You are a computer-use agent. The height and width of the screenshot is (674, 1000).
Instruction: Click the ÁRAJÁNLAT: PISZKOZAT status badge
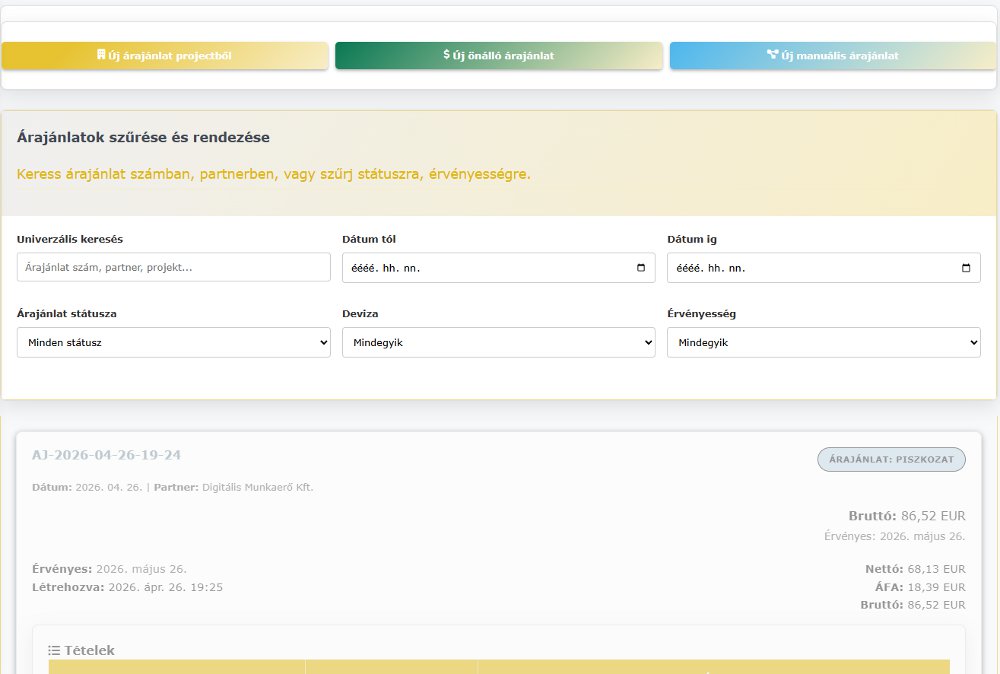[891, 460]
